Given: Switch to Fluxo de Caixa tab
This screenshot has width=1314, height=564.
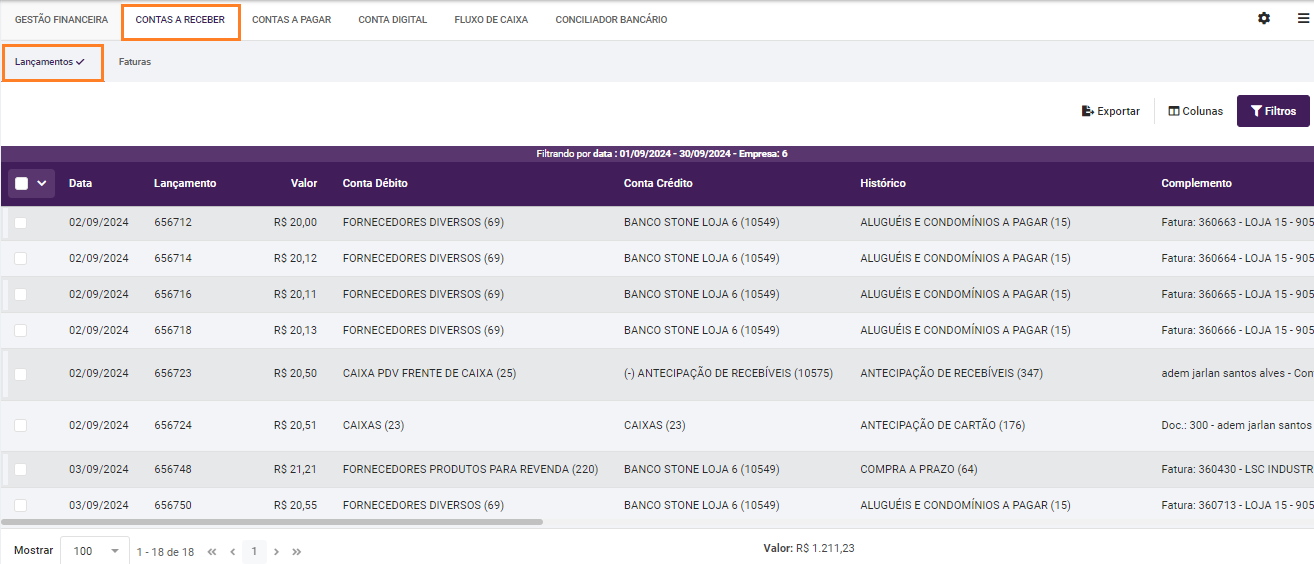Looking at the screenshot, I should [x=491, y=20].
